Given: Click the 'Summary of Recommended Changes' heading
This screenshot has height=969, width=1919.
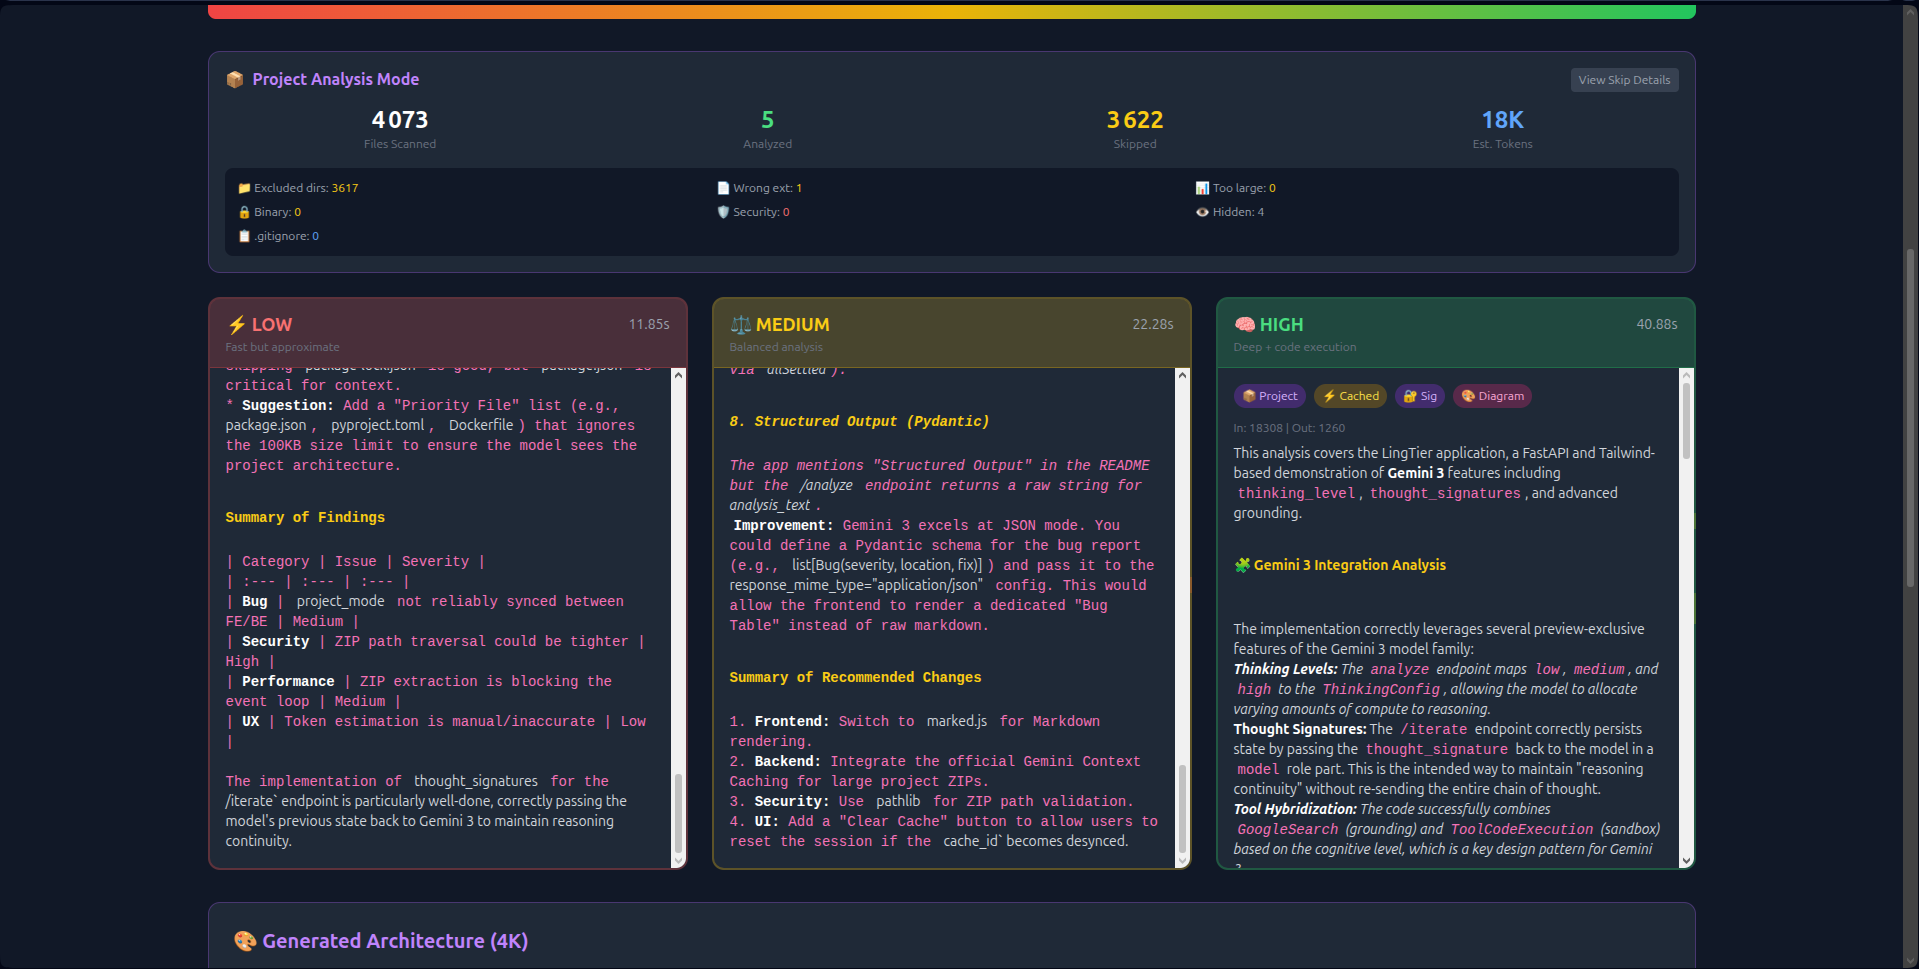Looking at the screenshot, I should (855, 677).
